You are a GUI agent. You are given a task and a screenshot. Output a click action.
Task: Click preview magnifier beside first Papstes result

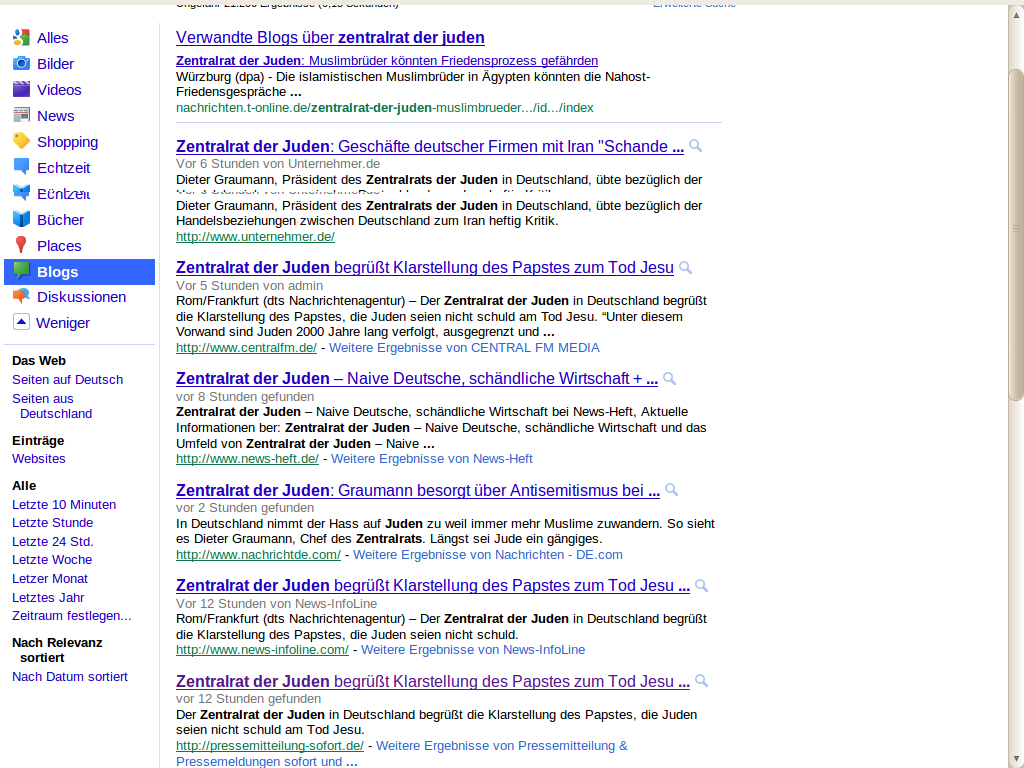pyautogui.click(x=686, y=268)
